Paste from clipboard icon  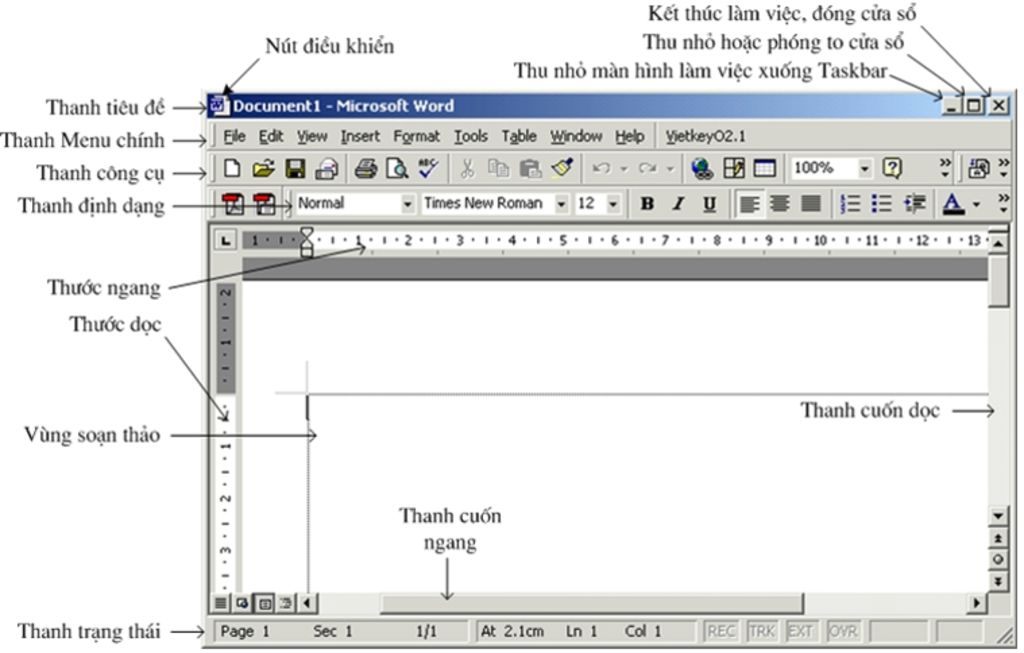pos(530,168)
